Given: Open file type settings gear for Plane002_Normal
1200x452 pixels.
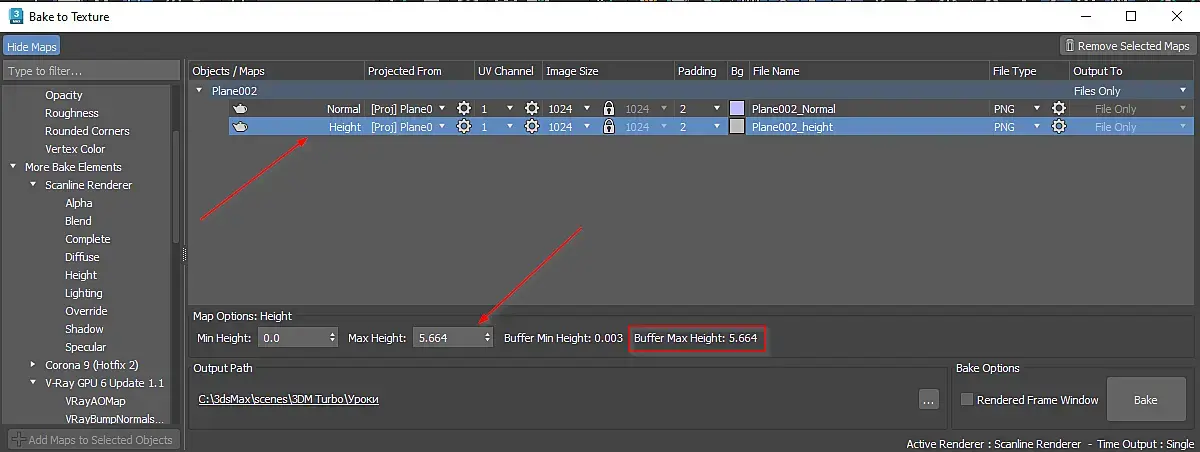Looking at the screenshot, I should coord(1058,109).
